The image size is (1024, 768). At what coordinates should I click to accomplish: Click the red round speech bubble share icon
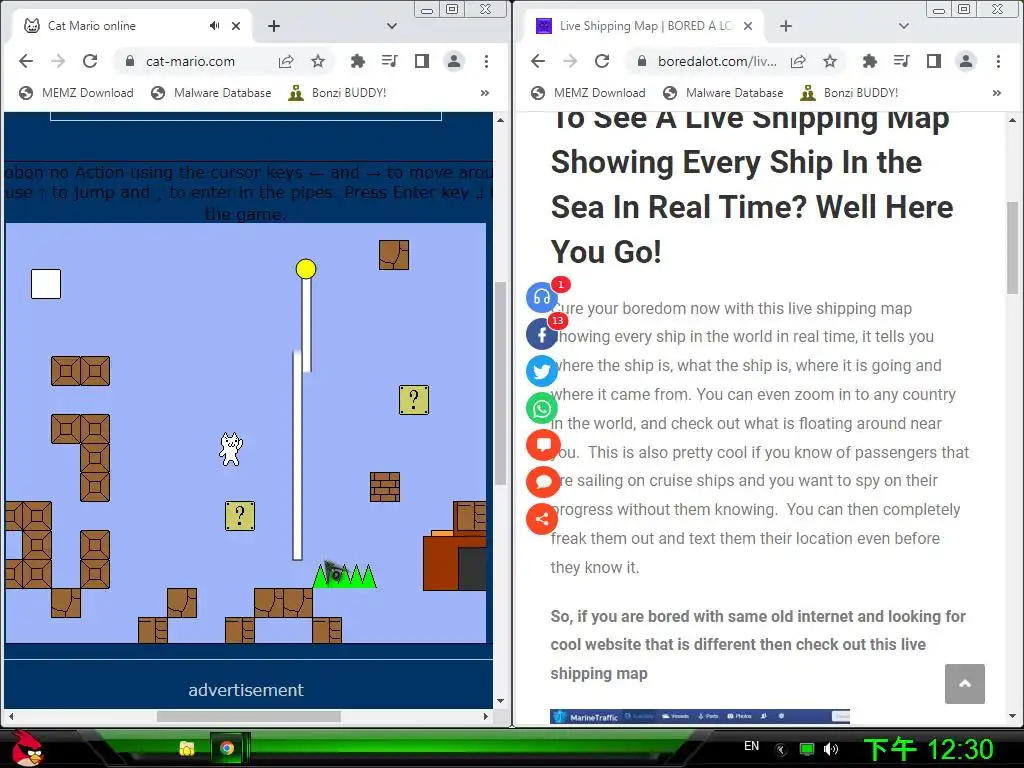point(542,483)
